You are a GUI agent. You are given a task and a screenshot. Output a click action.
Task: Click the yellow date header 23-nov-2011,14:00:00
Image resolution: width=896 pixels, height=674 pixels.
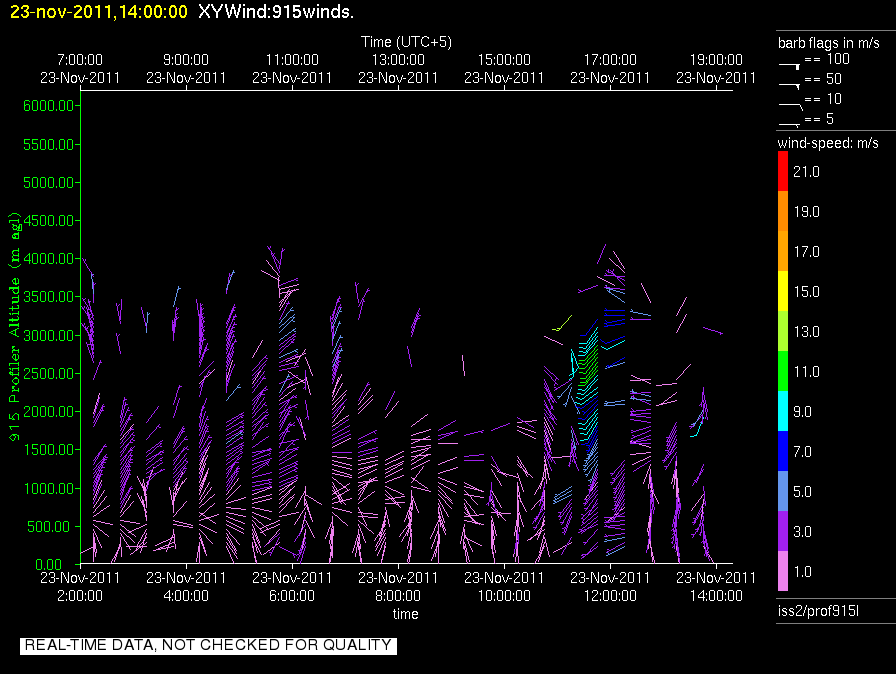click(99, 11)
